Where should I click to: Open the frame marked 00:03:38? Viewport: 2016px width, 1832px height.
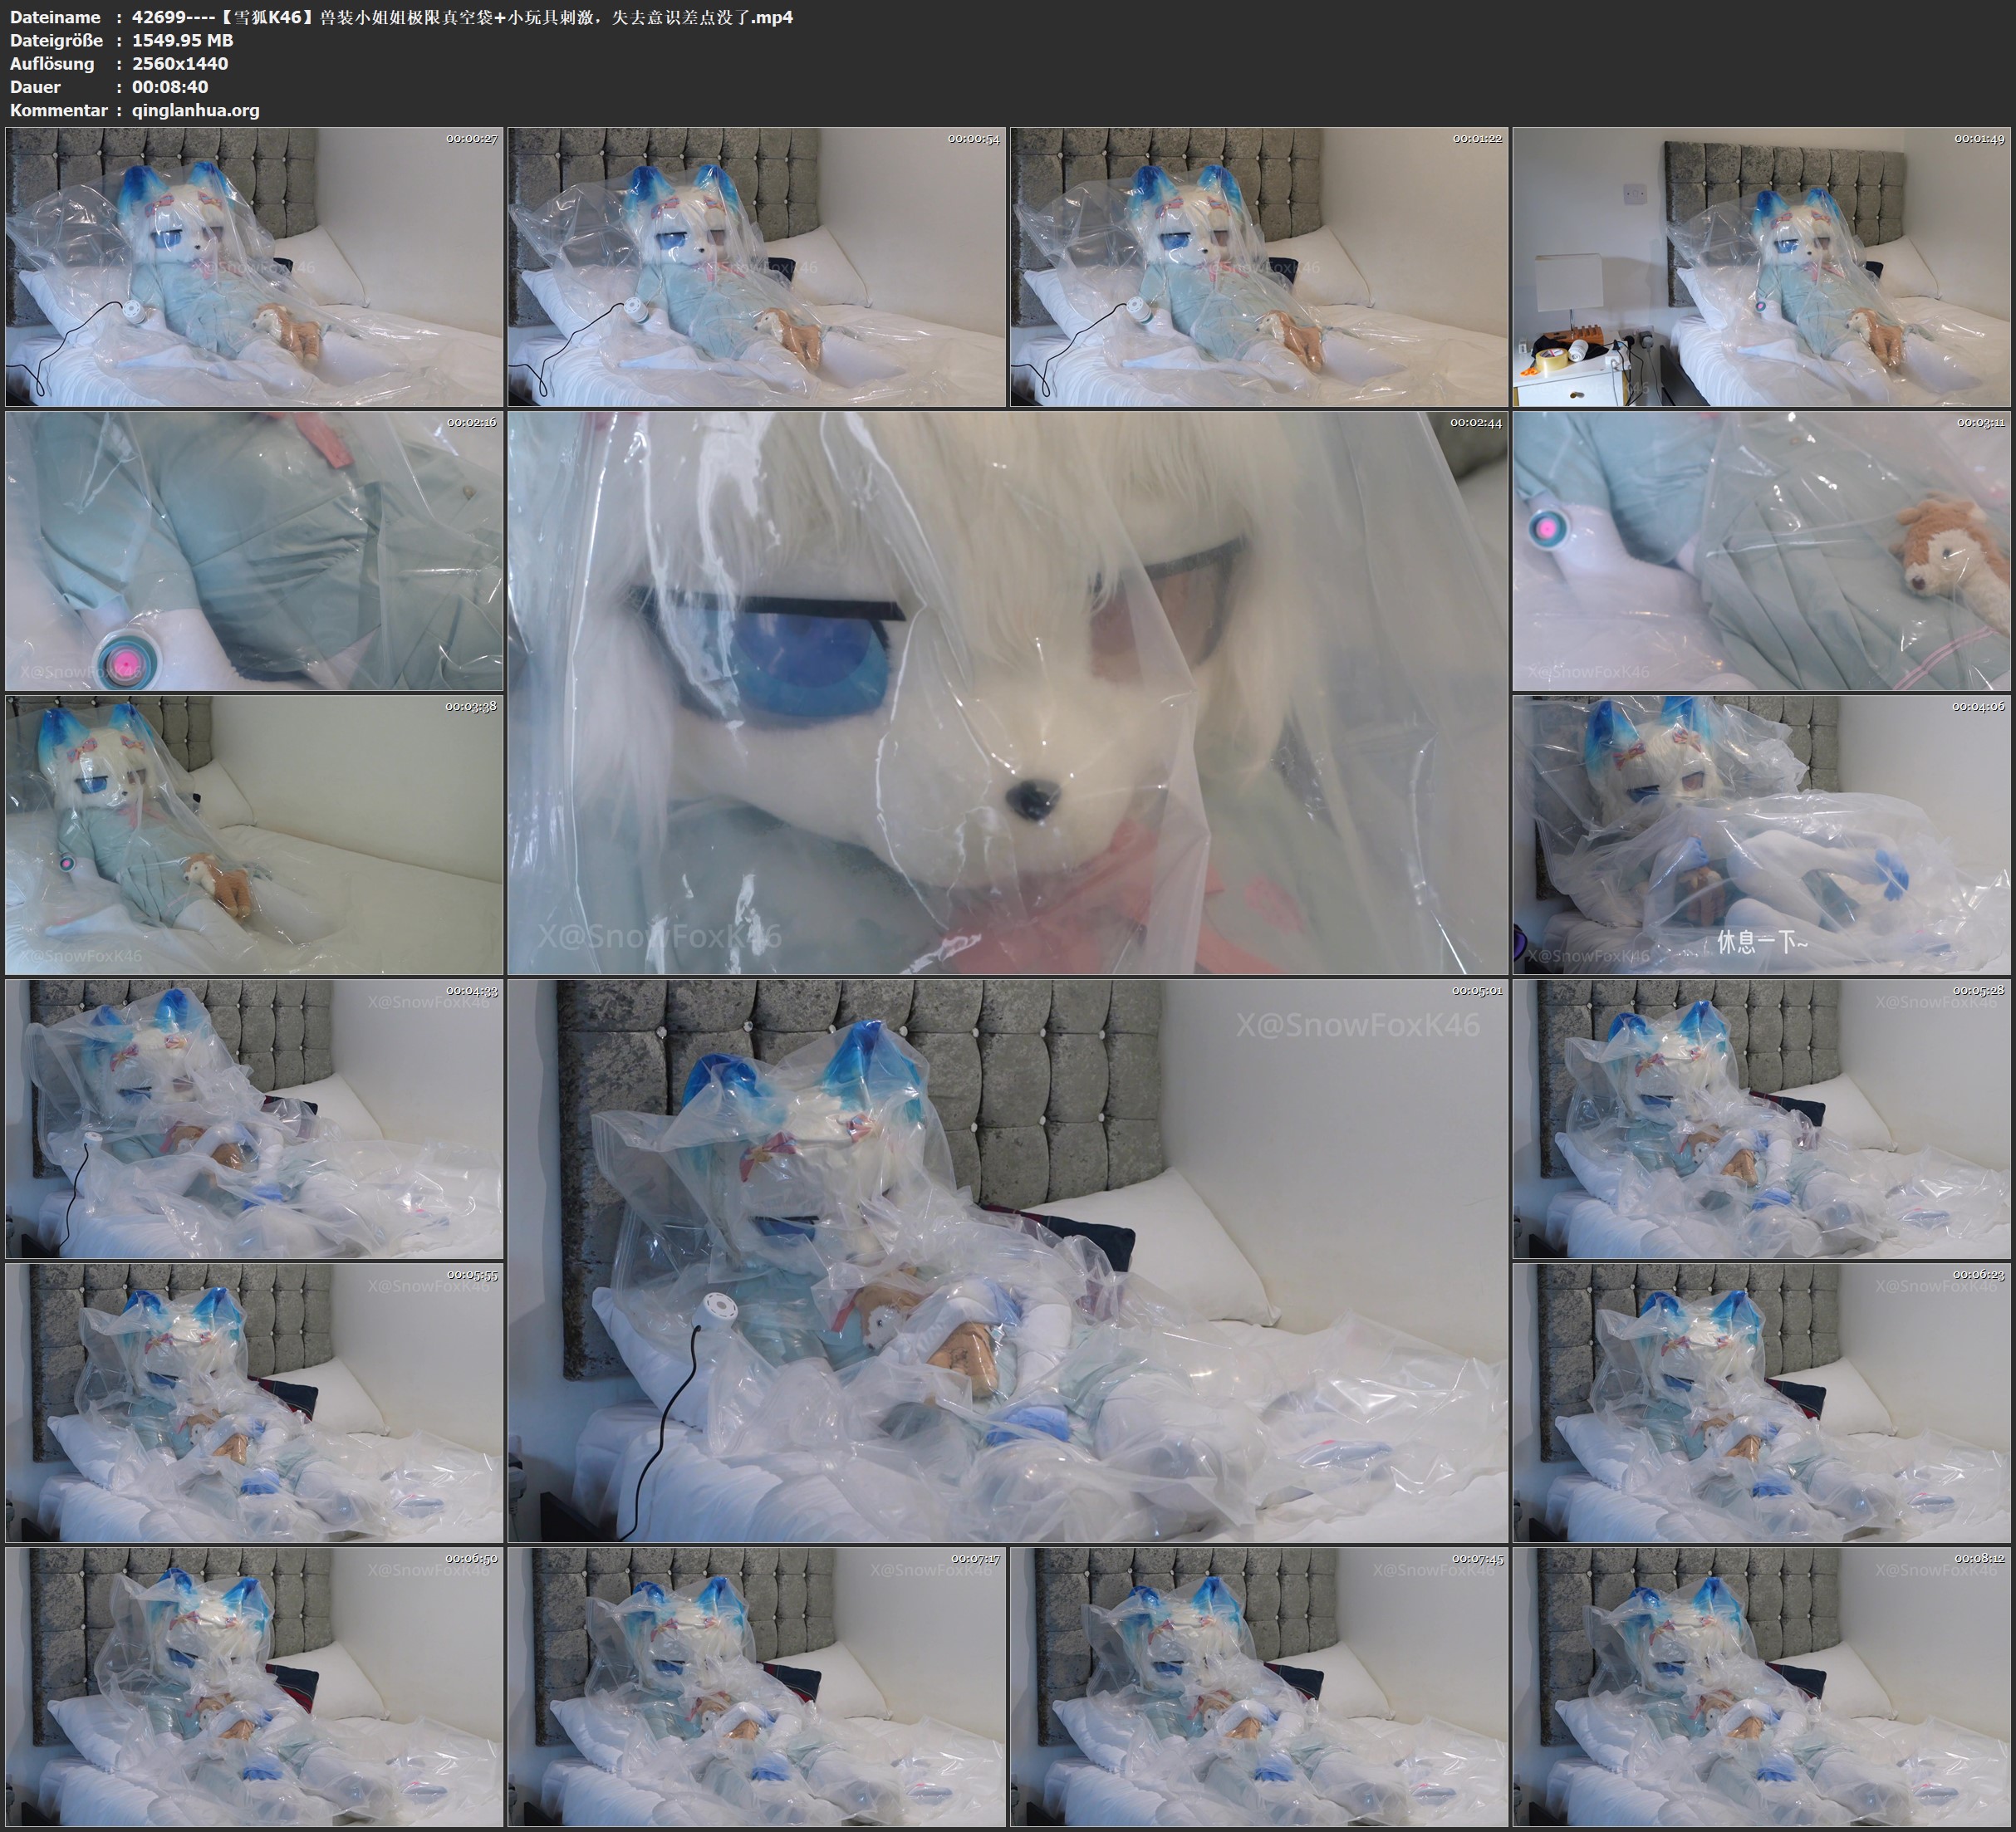point(254,835)
